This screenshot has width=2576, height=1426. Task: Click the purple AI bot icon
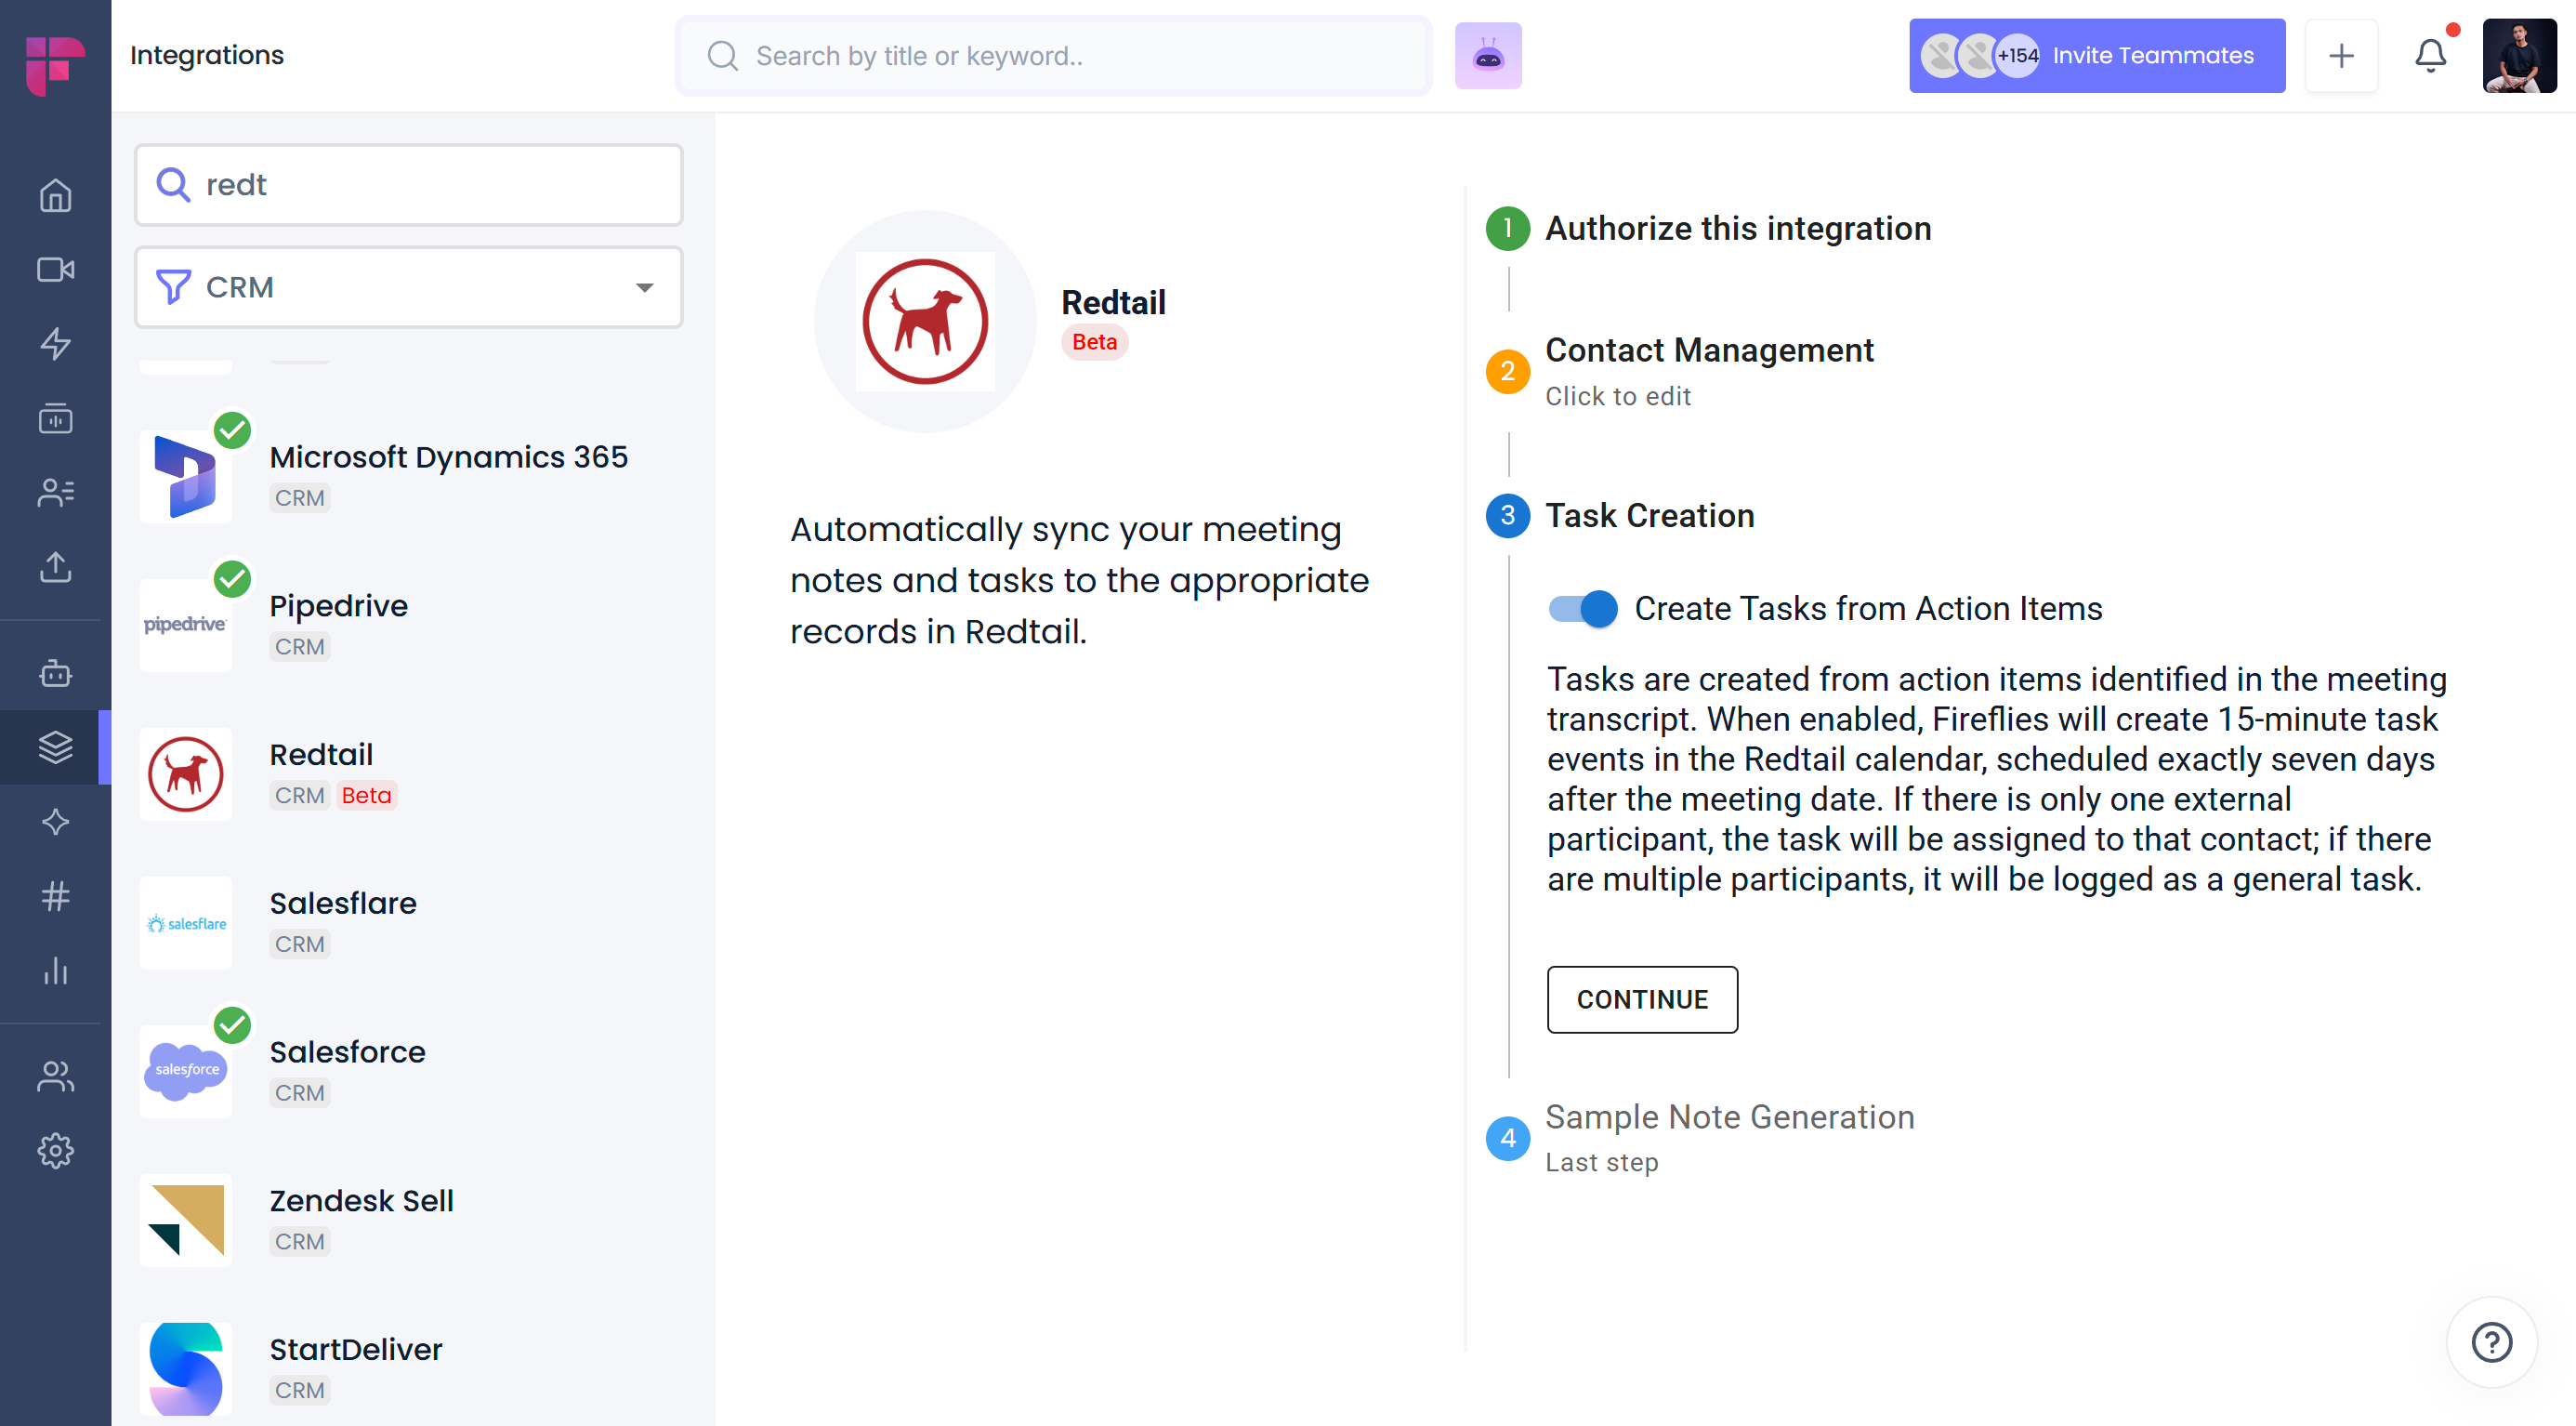pos(1488,56)
